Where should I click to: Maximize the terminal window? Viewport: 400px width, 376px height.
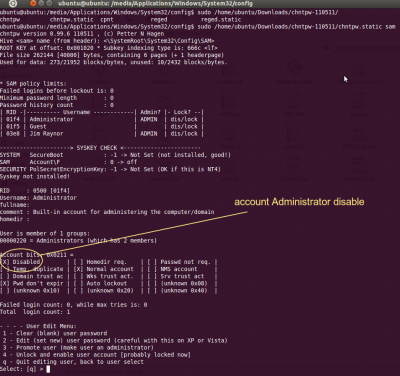click(49, 3)
